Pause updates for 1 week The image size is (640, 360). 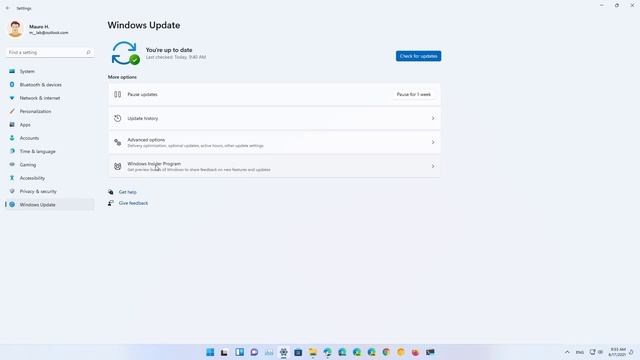pos(413,94)
